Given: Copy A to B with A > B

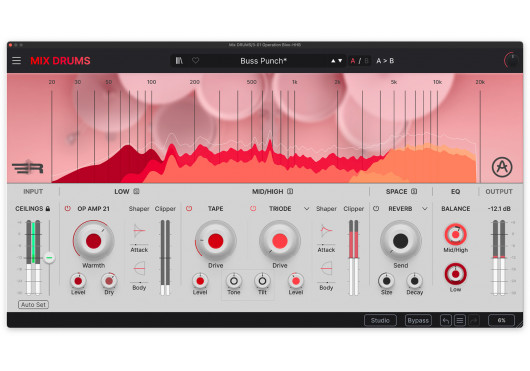Looking at the screenshot, I should click(385, 61).
